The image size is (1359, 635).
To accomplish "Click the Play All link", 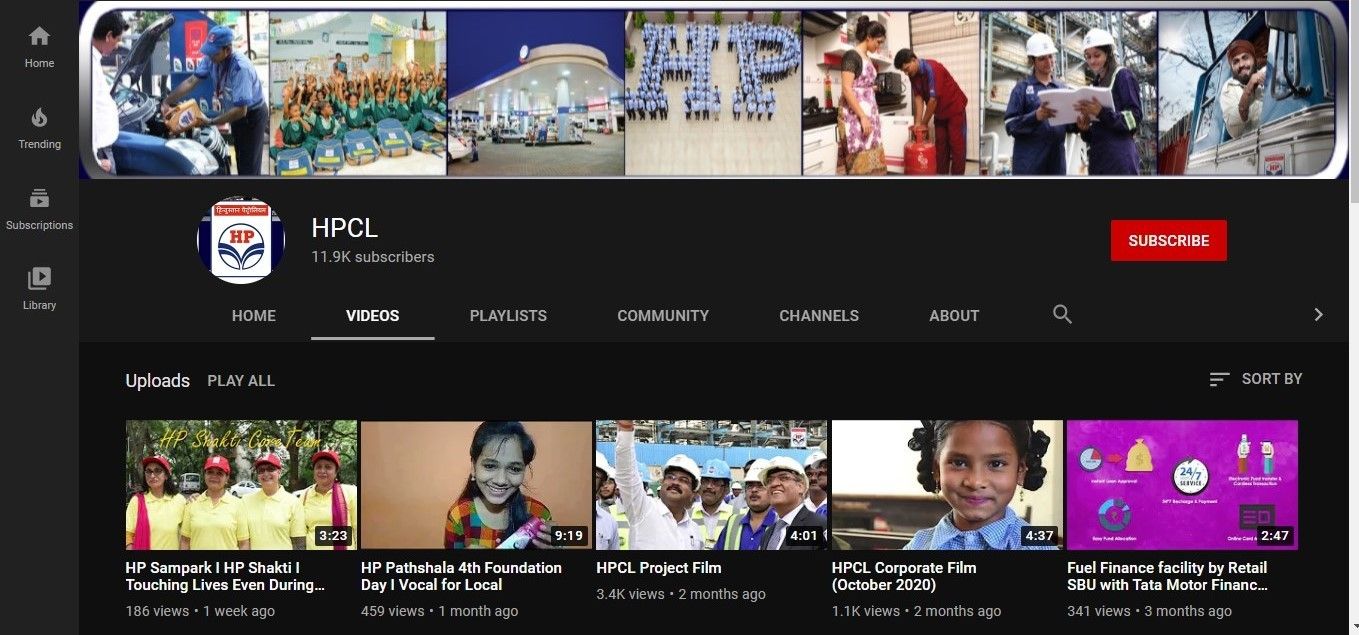I will (x=241, y=381).
